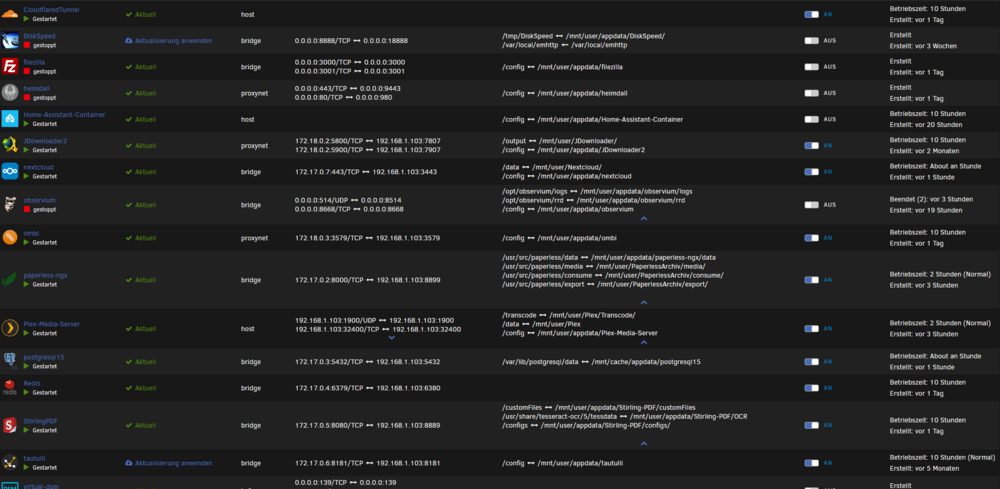Click the virtual-dsm container icon
The height and width of the screenshot is (489, 1000).
click(10, 485)
